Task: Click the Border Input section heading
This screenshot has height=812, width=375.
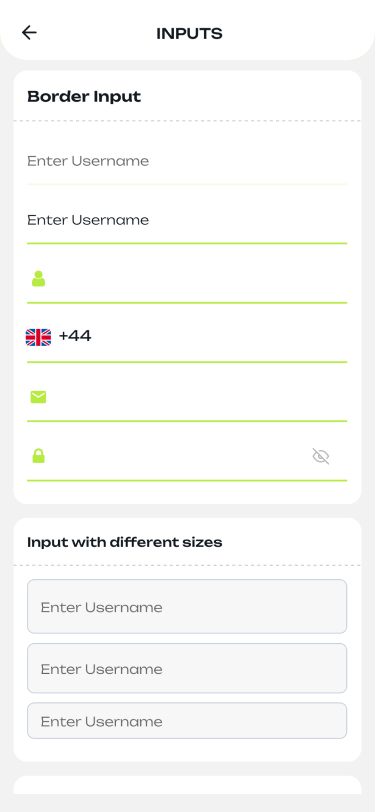Action: pyautogui.click(x=84, y=97)
